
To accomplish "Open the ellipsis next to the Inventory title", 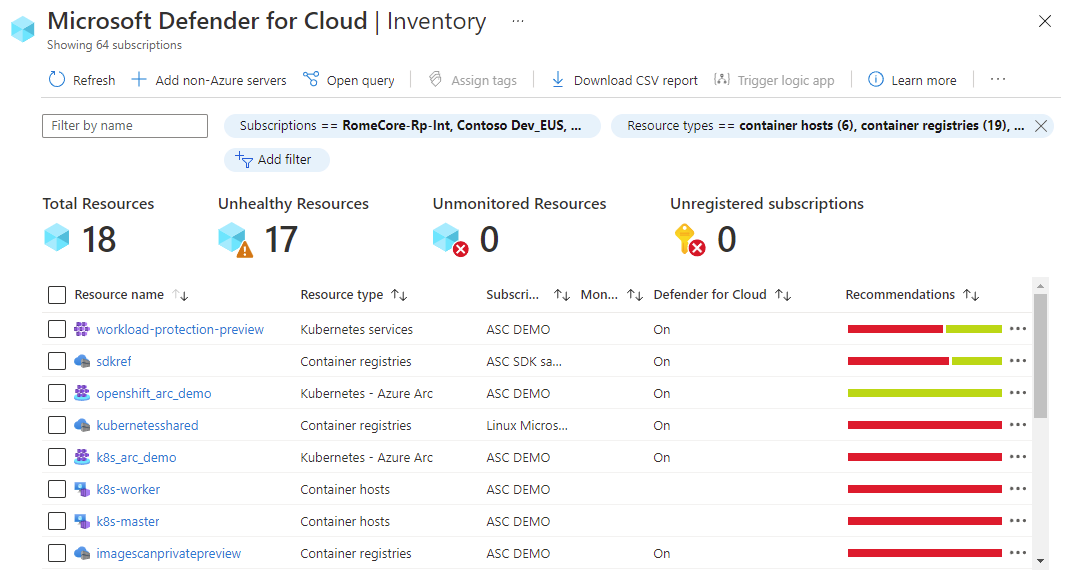I will coord(518,21).
